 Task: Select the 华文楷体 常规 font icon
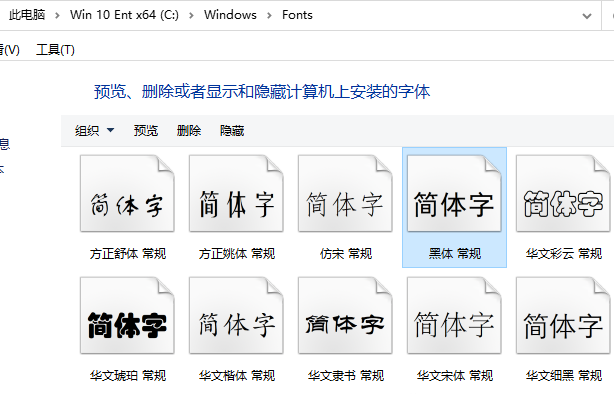click(236, 316)
